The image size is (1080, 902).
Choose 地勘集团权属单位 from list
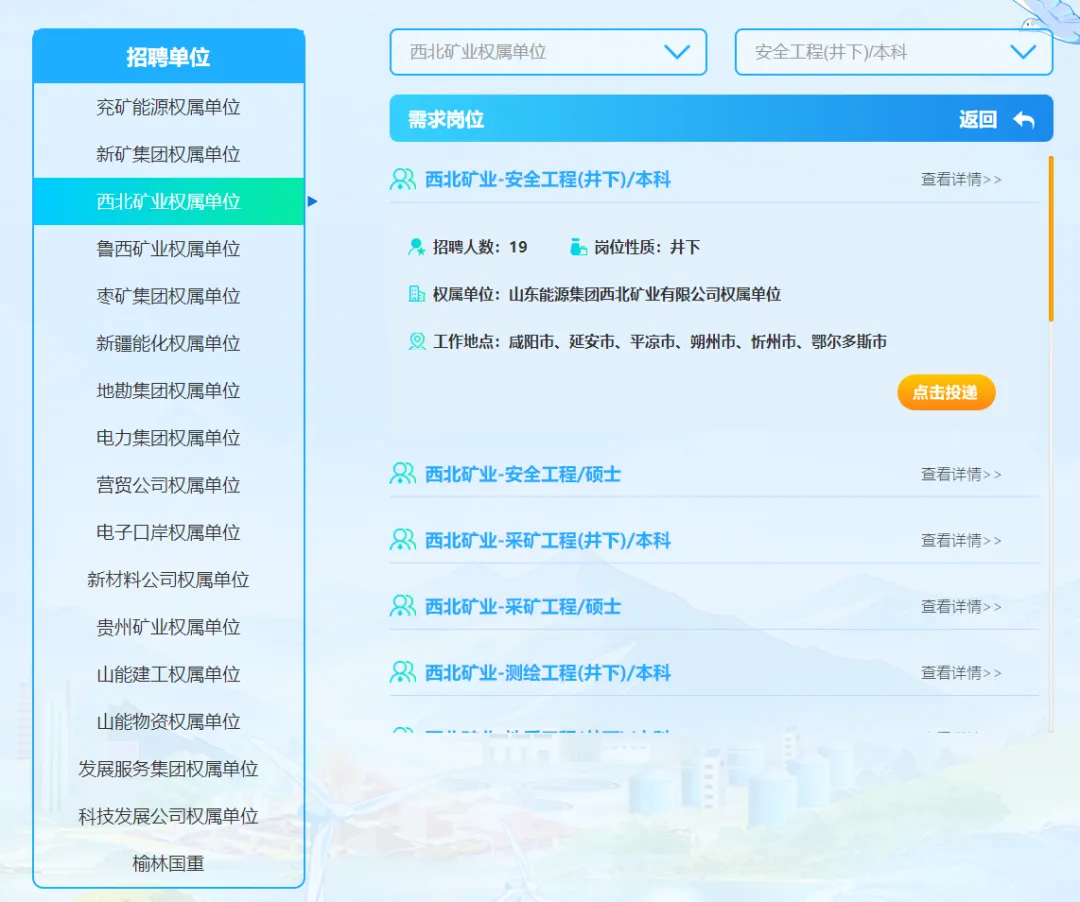point(169,390)
